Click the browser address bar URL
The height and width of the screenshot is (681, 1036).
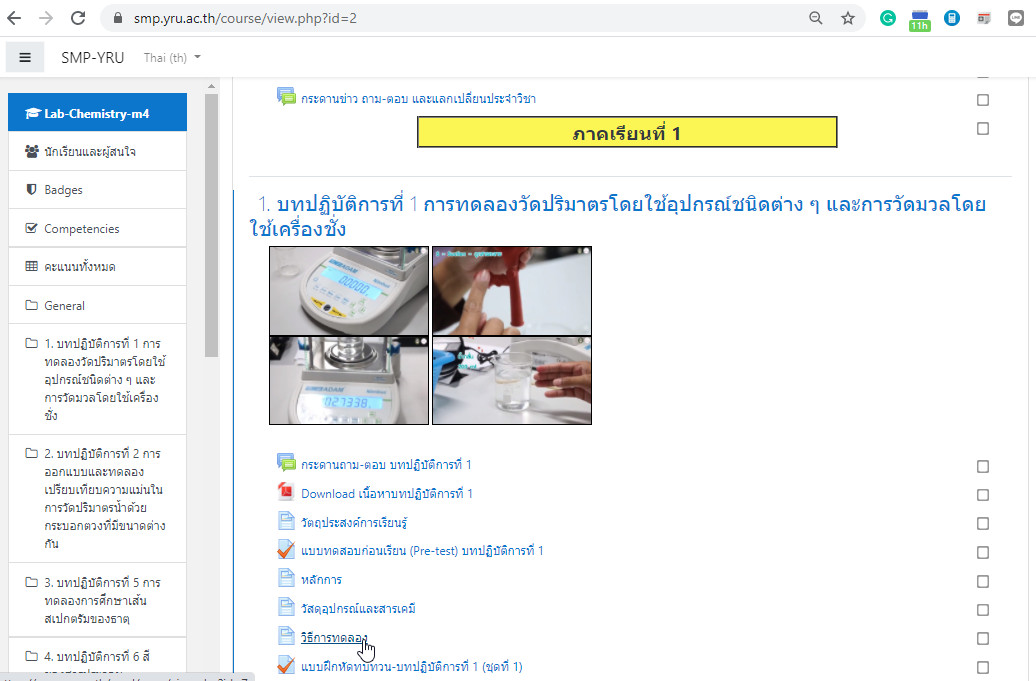click(x=245, y=18)
